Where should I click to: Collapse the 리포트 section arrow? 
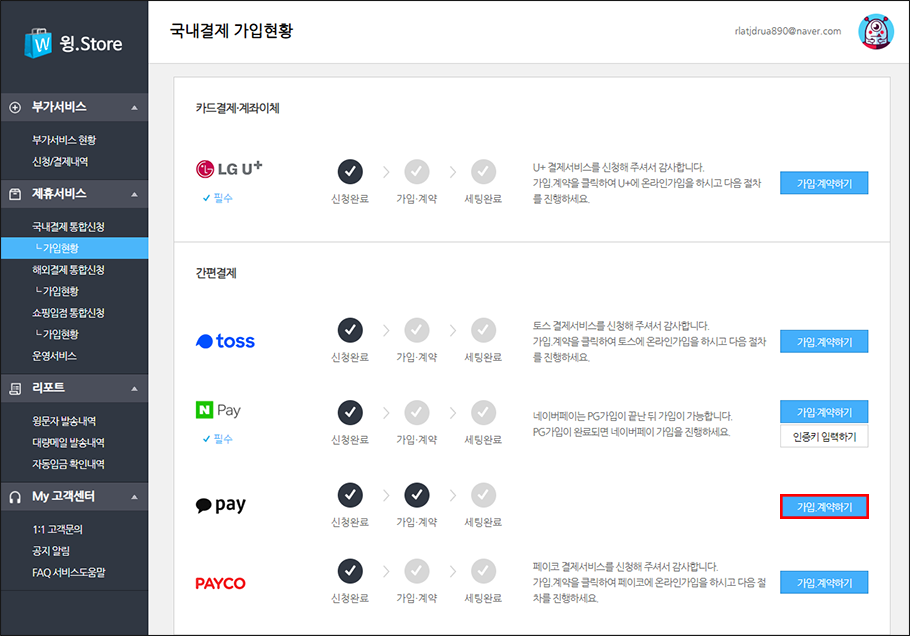click(135, 388)
